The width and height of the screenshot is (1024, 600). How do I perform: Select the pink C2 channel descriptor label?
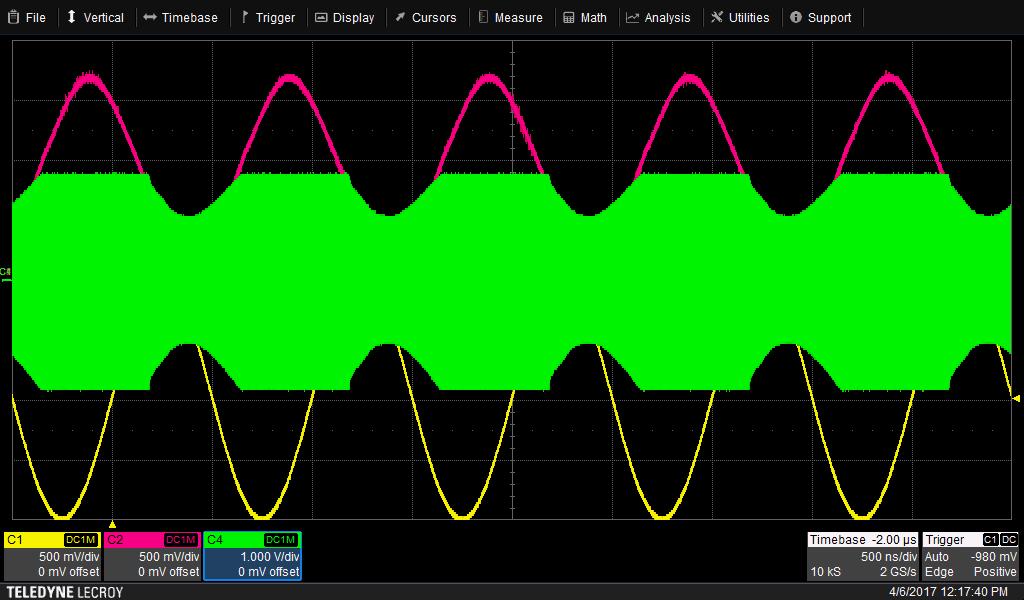115,540
